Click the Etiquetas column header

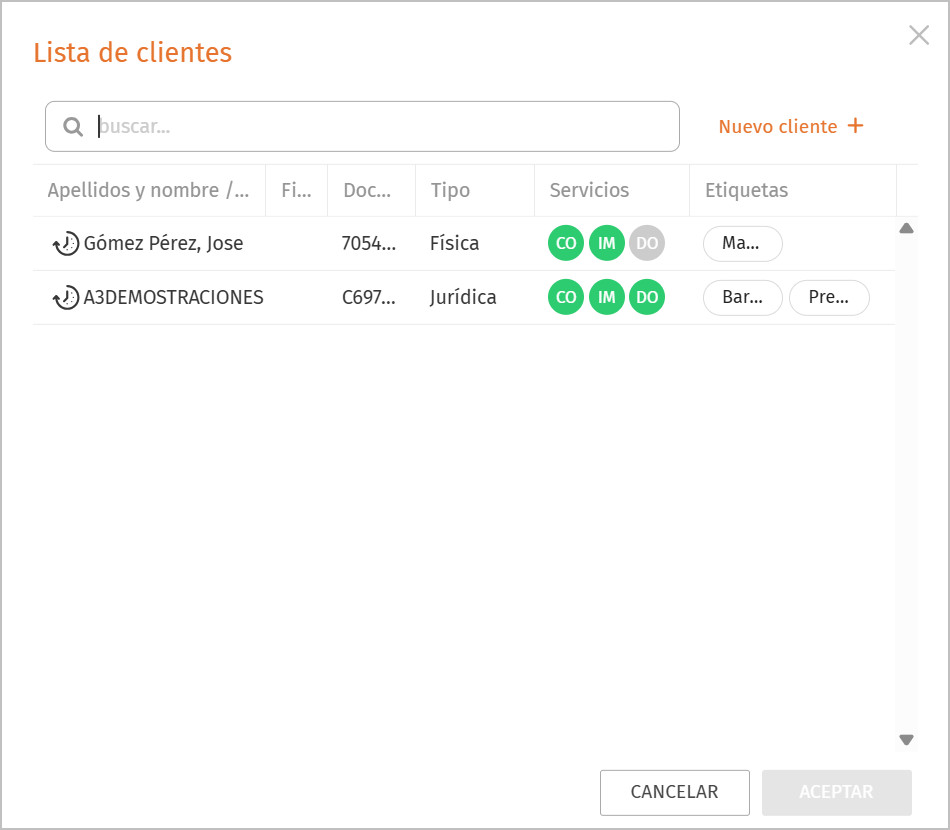[792, 190]
